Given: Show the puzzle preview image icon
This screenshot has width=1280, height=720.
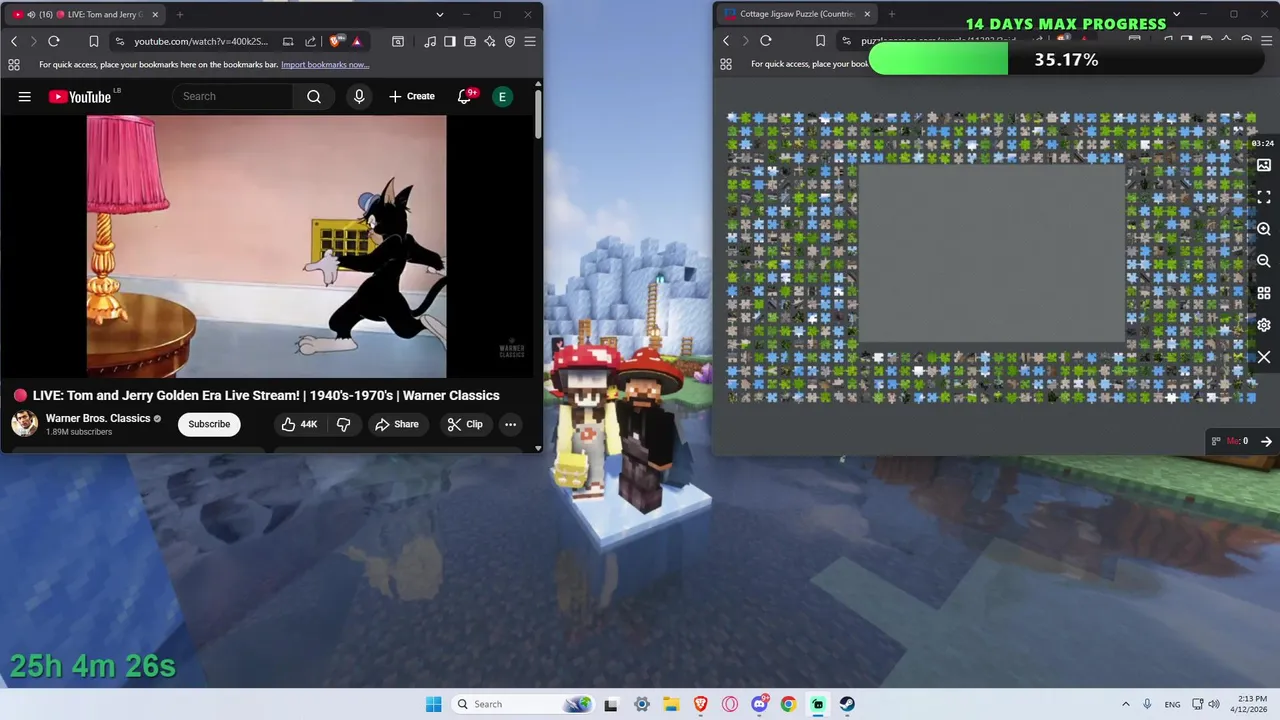Looking at the screenshot, I should (x=1264, y=165).
